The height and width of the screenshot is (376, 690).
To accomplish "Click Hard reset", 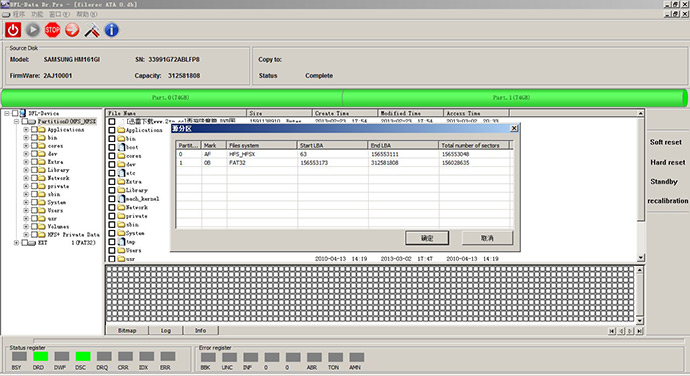I will [x=668, y=162].
